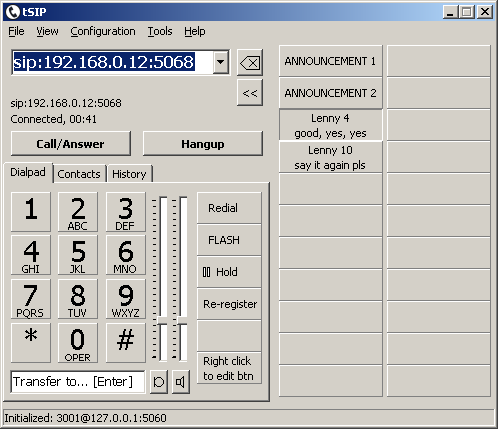498x429 pixels.
Task: Dial digit 0 OPER
Action: (x=78, y=343)
